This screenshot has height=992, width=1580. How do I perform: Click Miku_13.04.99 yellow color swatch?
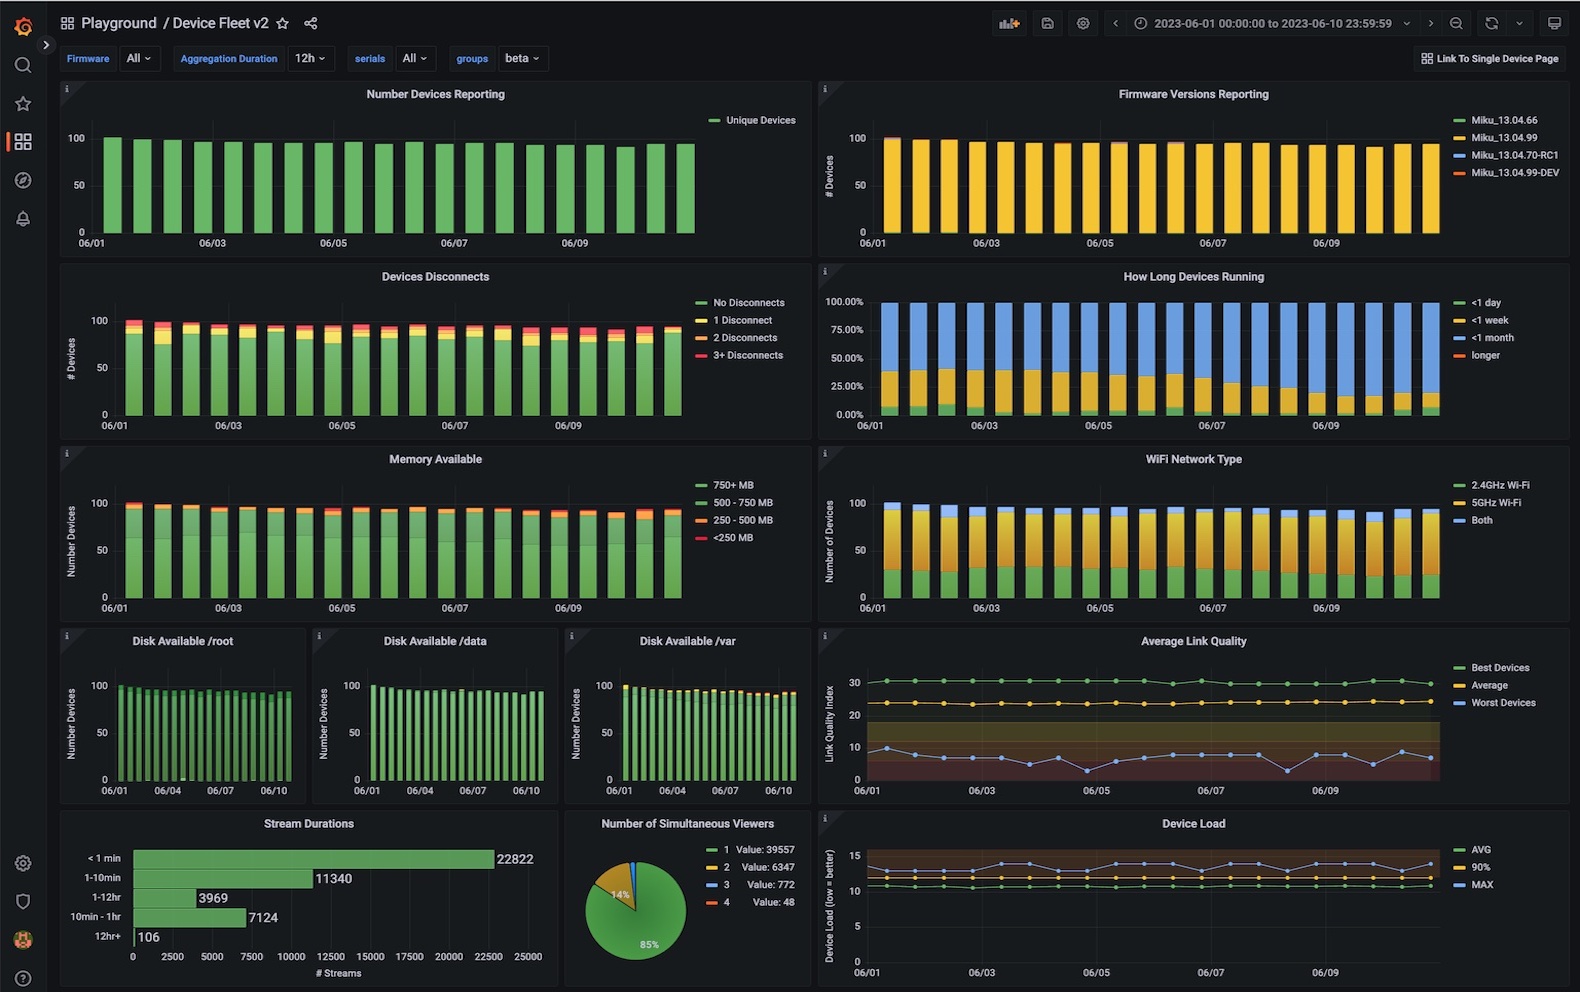(1460, 138)
